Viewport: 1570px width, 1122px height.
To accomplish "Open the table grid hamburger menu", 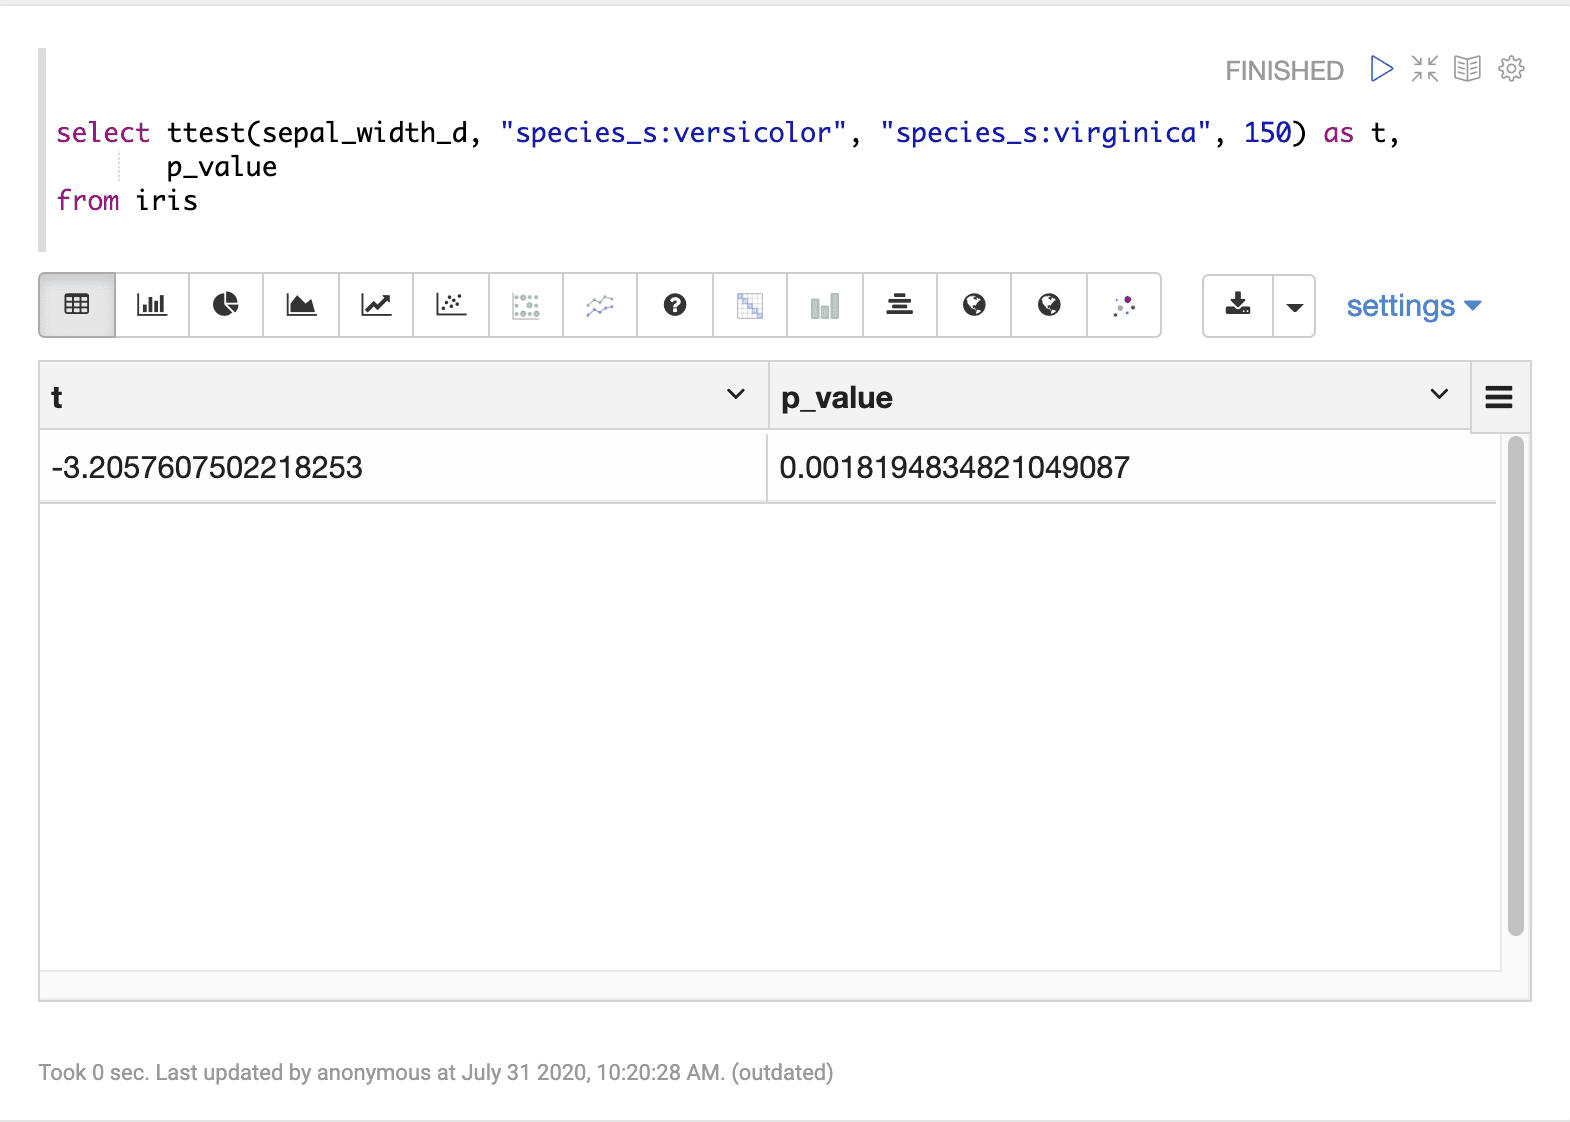I will tap(1499, 397).
